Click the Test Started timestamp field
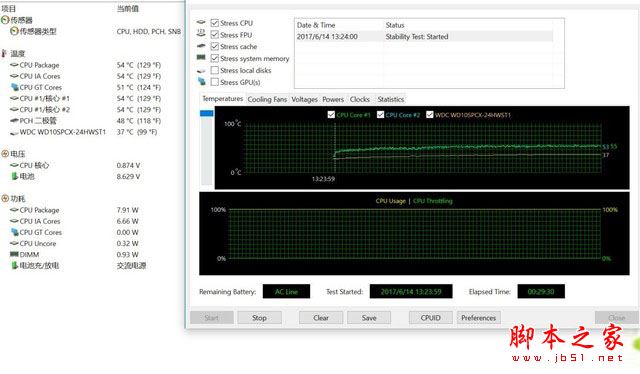640x374 pixels. pos(411,292)
